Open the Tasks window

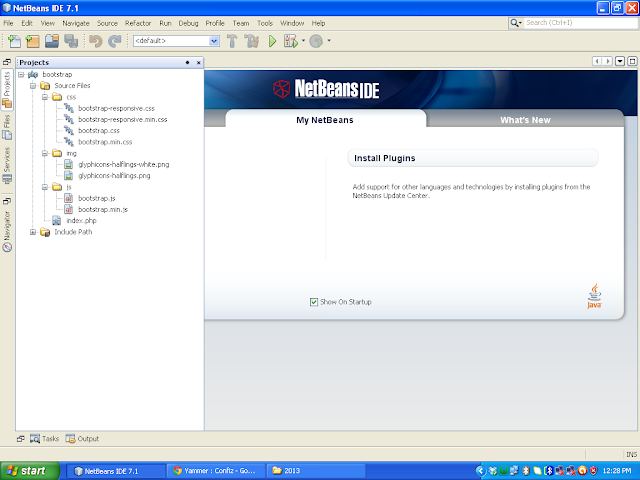click(44, 439)
